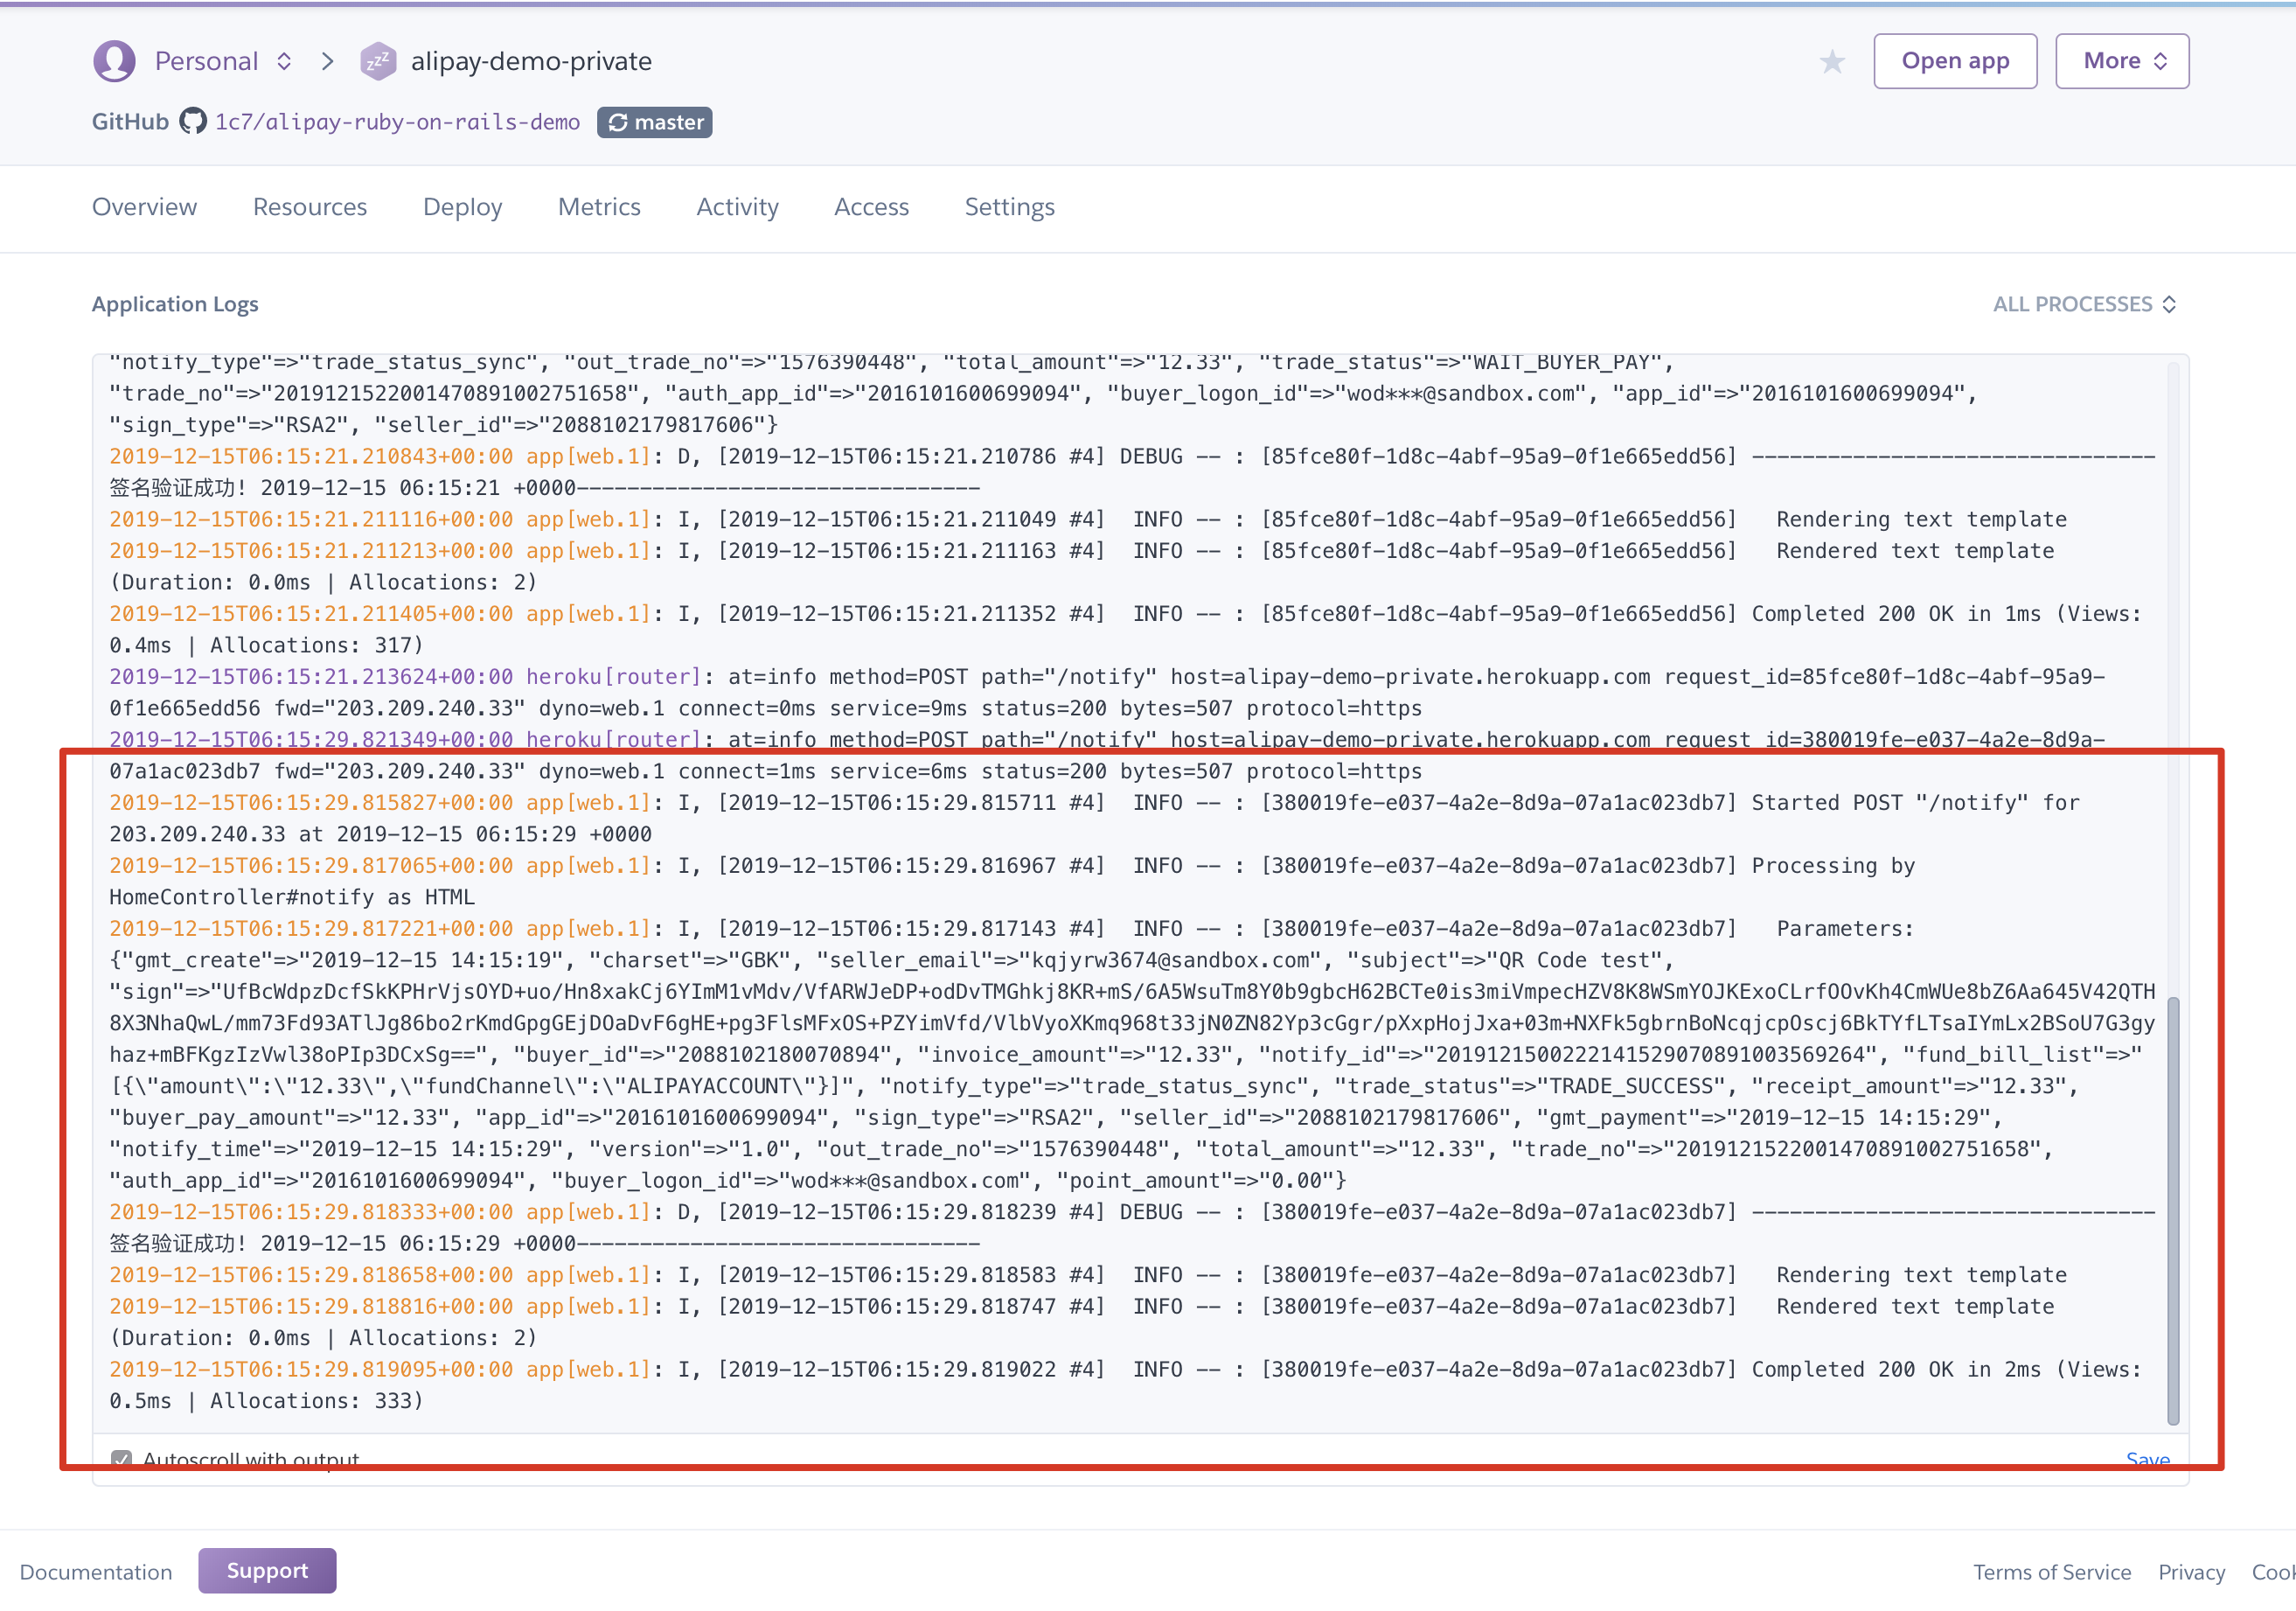Switch to the Deploy tab
This screenshot has height=1611, width=2296.
(462, 207)
